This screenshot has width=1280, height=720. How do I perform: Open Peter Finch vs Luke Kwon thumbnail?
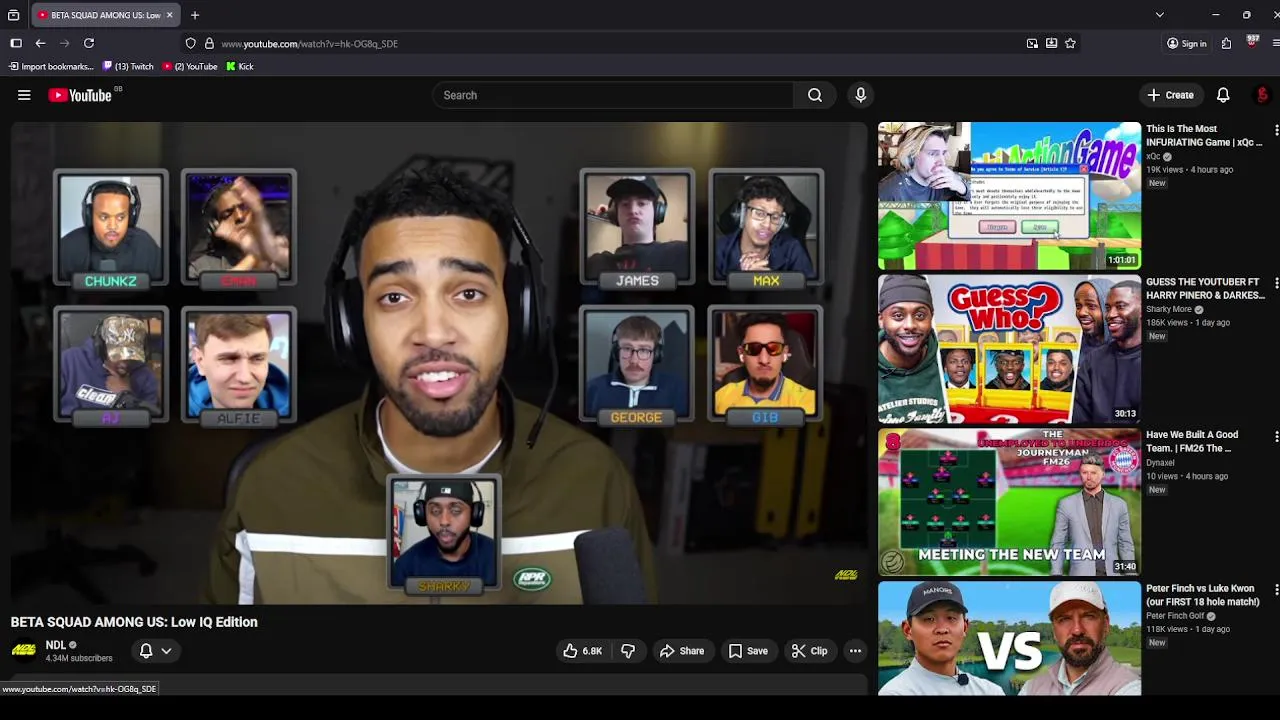(1009, 639)
